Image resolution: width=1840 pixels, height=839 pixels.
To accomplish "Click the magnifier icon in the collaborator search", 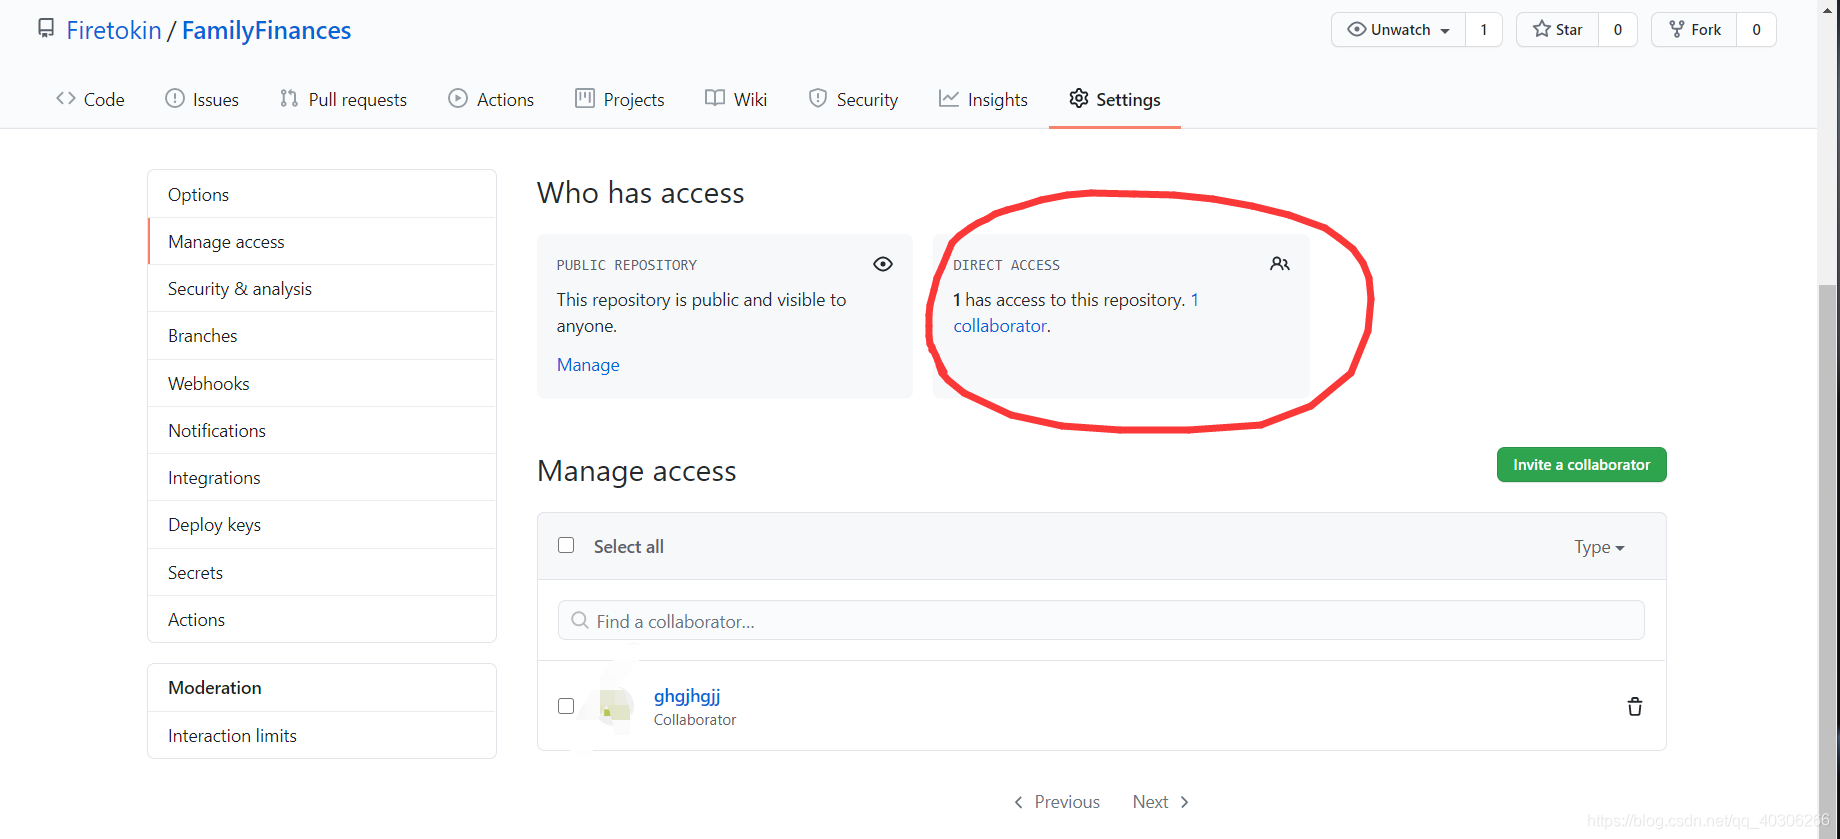I will (x=579, y=621).
